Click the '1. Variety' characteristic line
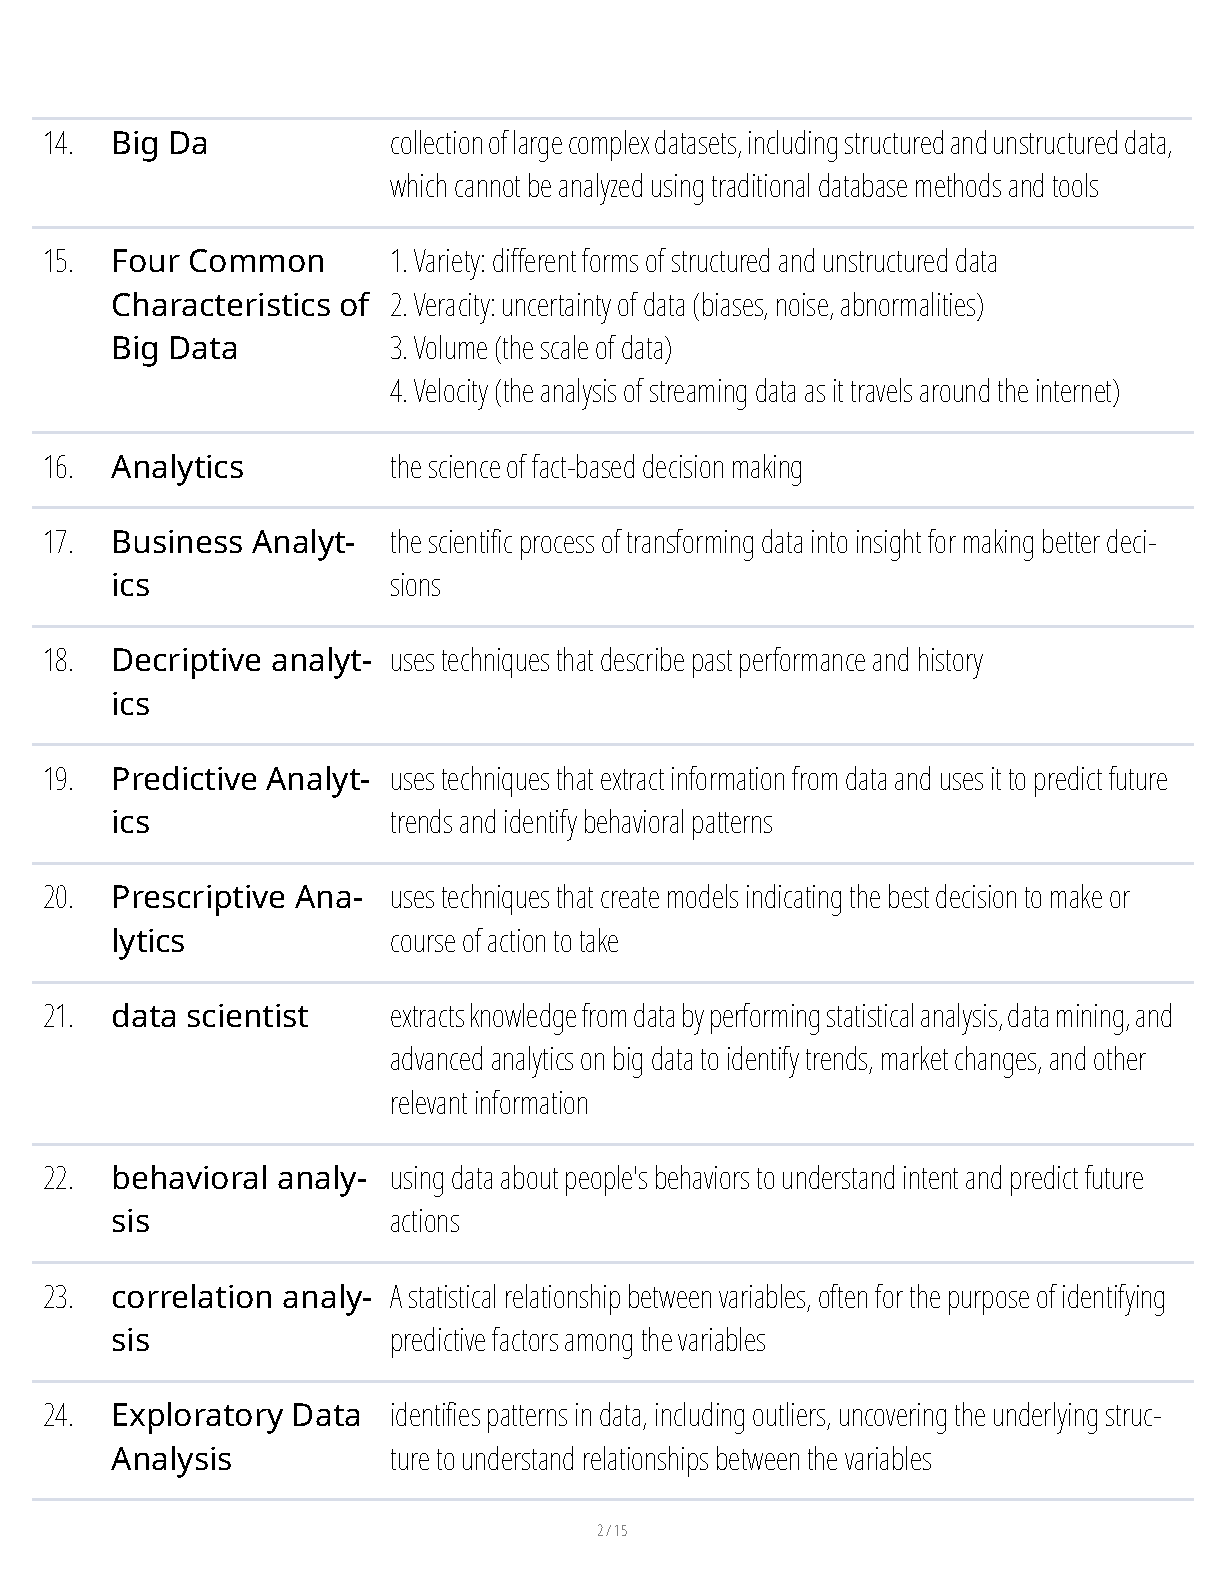Image resolution: width=1224 pixels, height=1584 pixels. (x=693, y=262)
